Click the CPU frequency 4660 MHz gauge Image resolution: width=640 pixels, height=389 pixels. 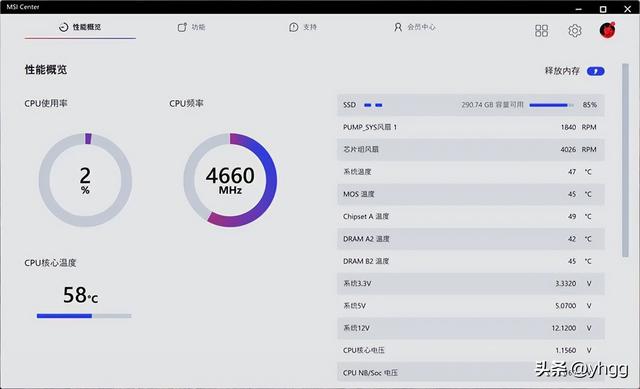230,180
